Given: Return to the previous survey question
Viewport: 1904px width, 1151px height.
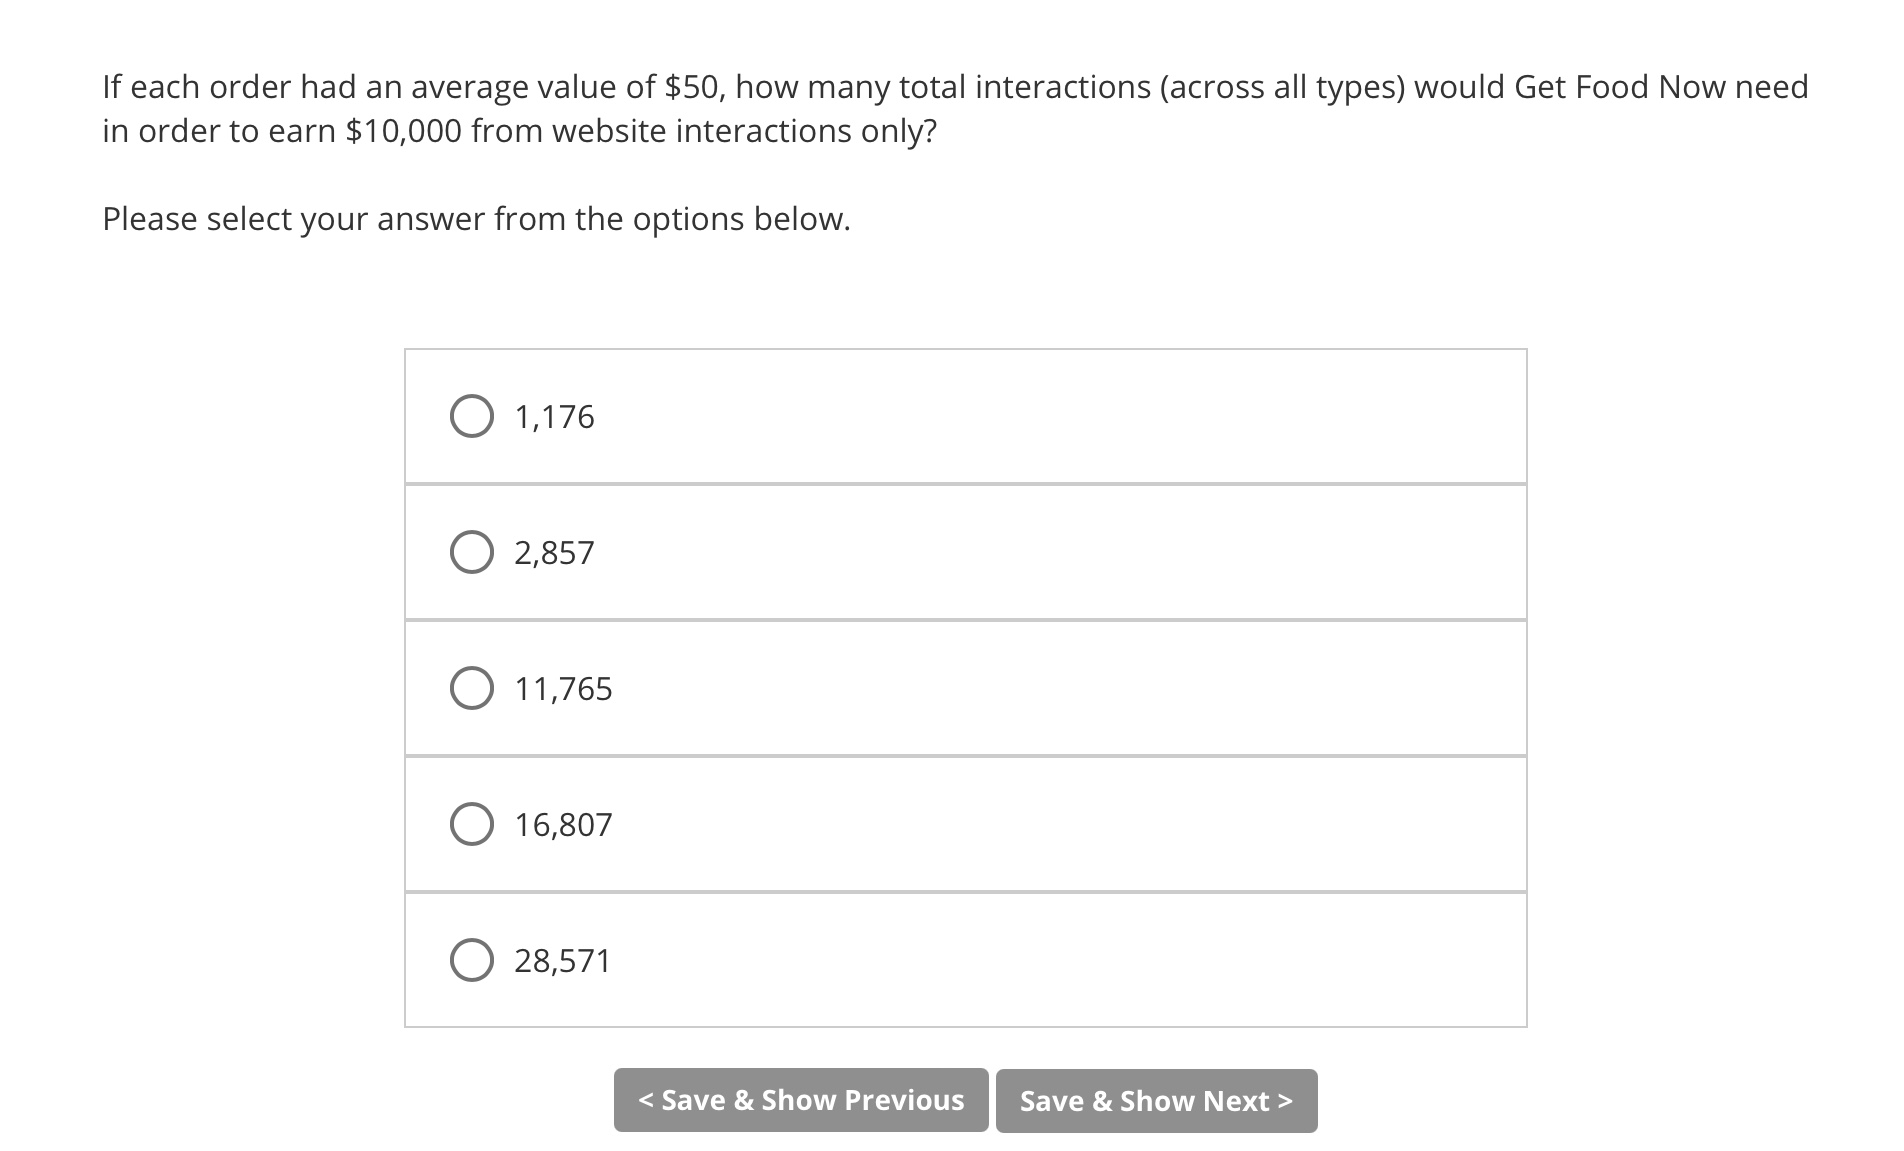Looking at the screenshot, I should point(799,1100).
